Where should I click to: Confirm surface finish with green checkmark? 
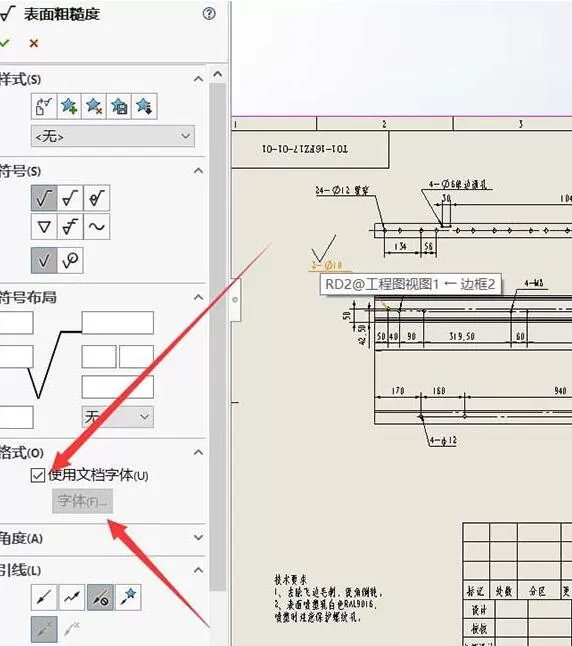(x=4, y=43)
